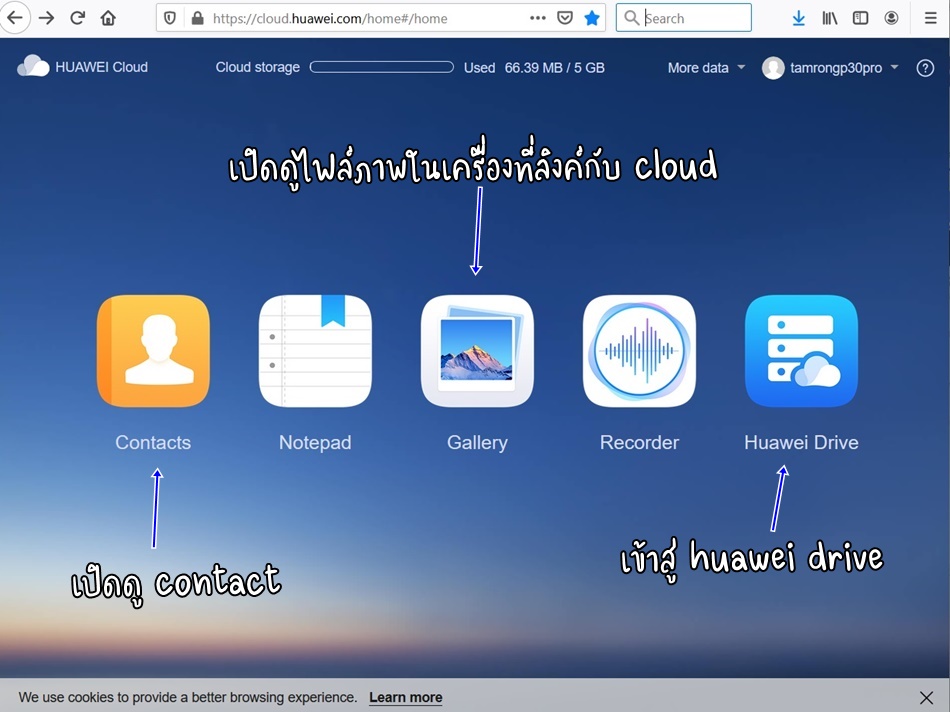Open page actions three-dot menu

537,18
